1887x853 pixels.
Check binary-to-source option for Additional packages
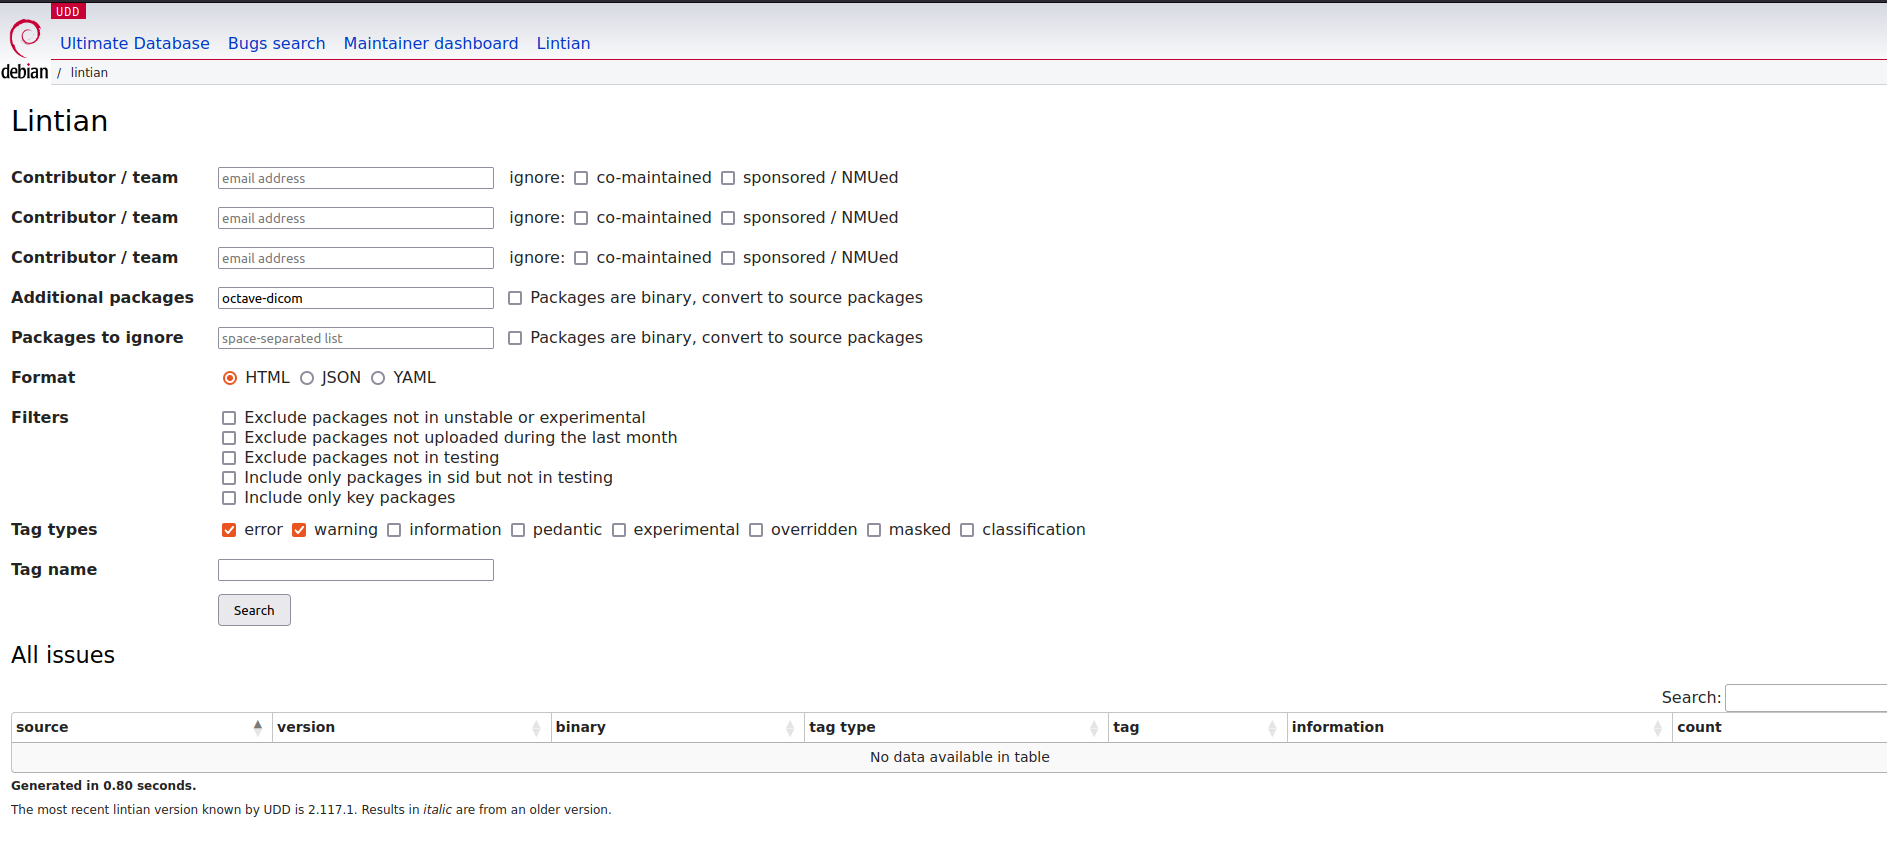pos(515,298)
